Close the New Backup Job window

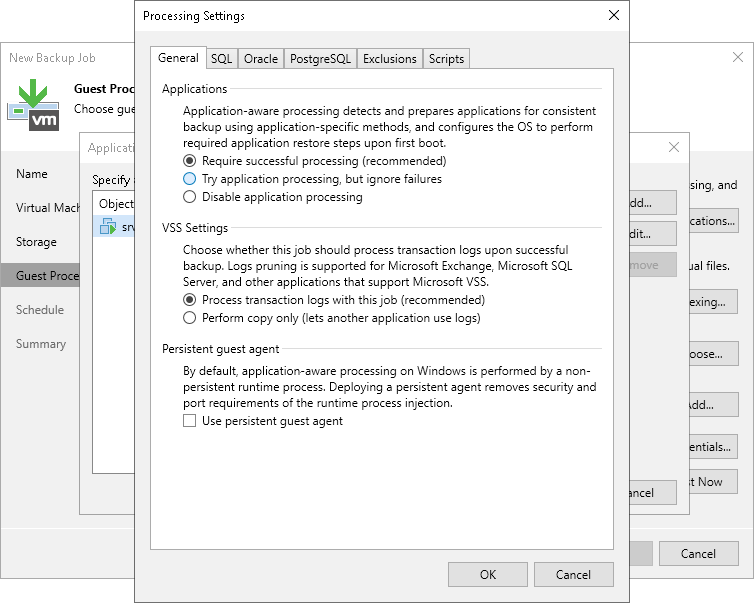point(738,57)
